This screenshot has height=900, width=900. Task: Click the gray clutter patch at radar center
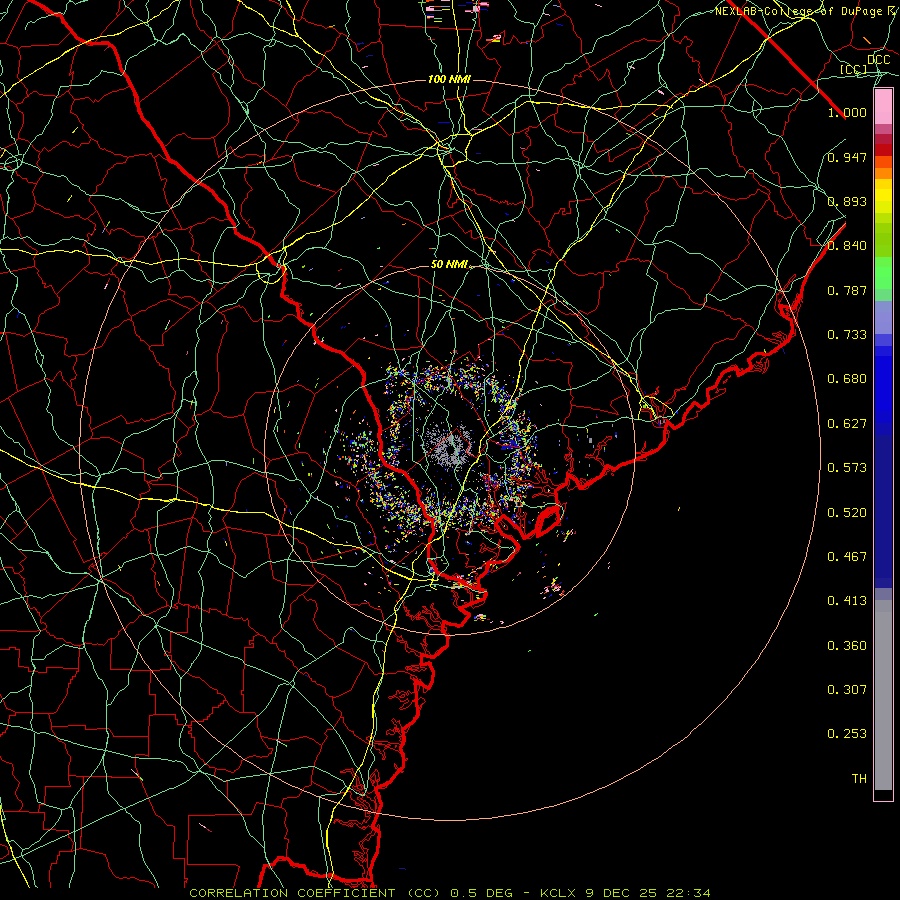click(449, 445)
